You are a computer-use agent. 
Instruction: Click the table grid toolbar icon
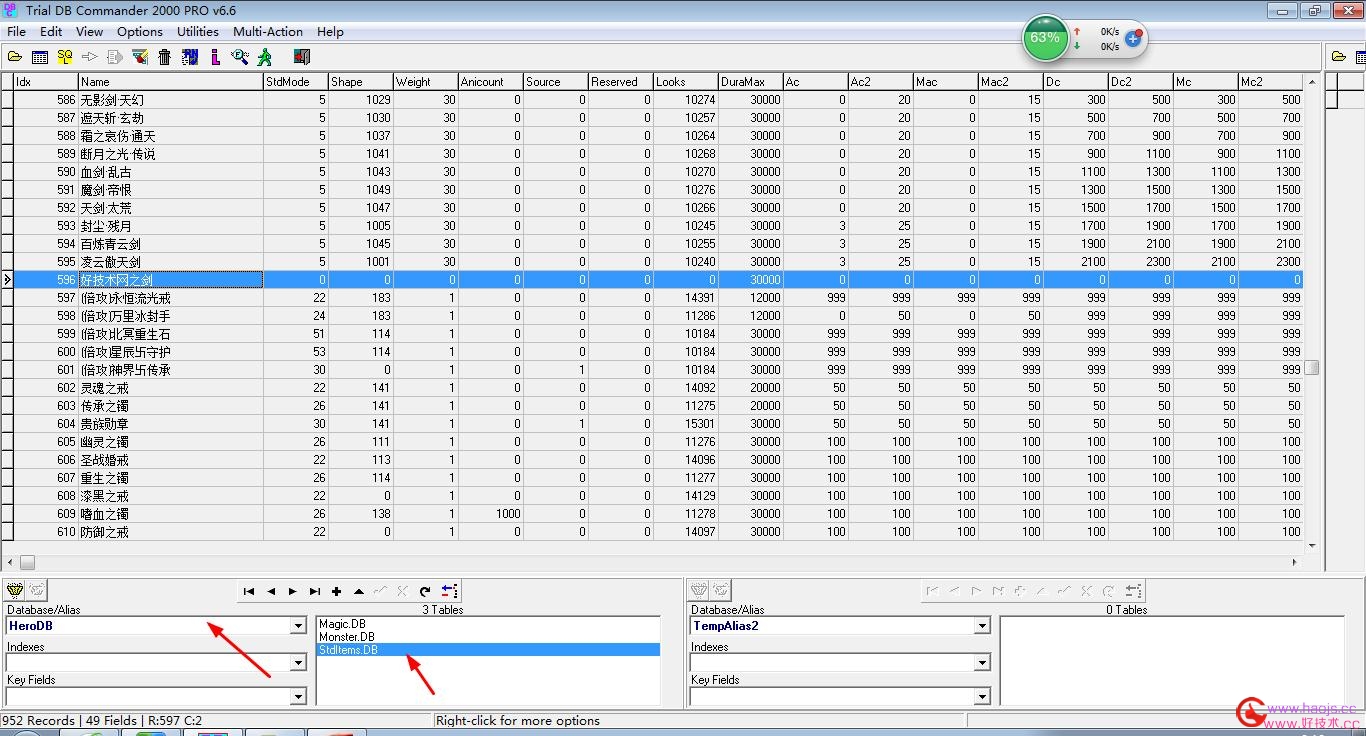(40, 57)
